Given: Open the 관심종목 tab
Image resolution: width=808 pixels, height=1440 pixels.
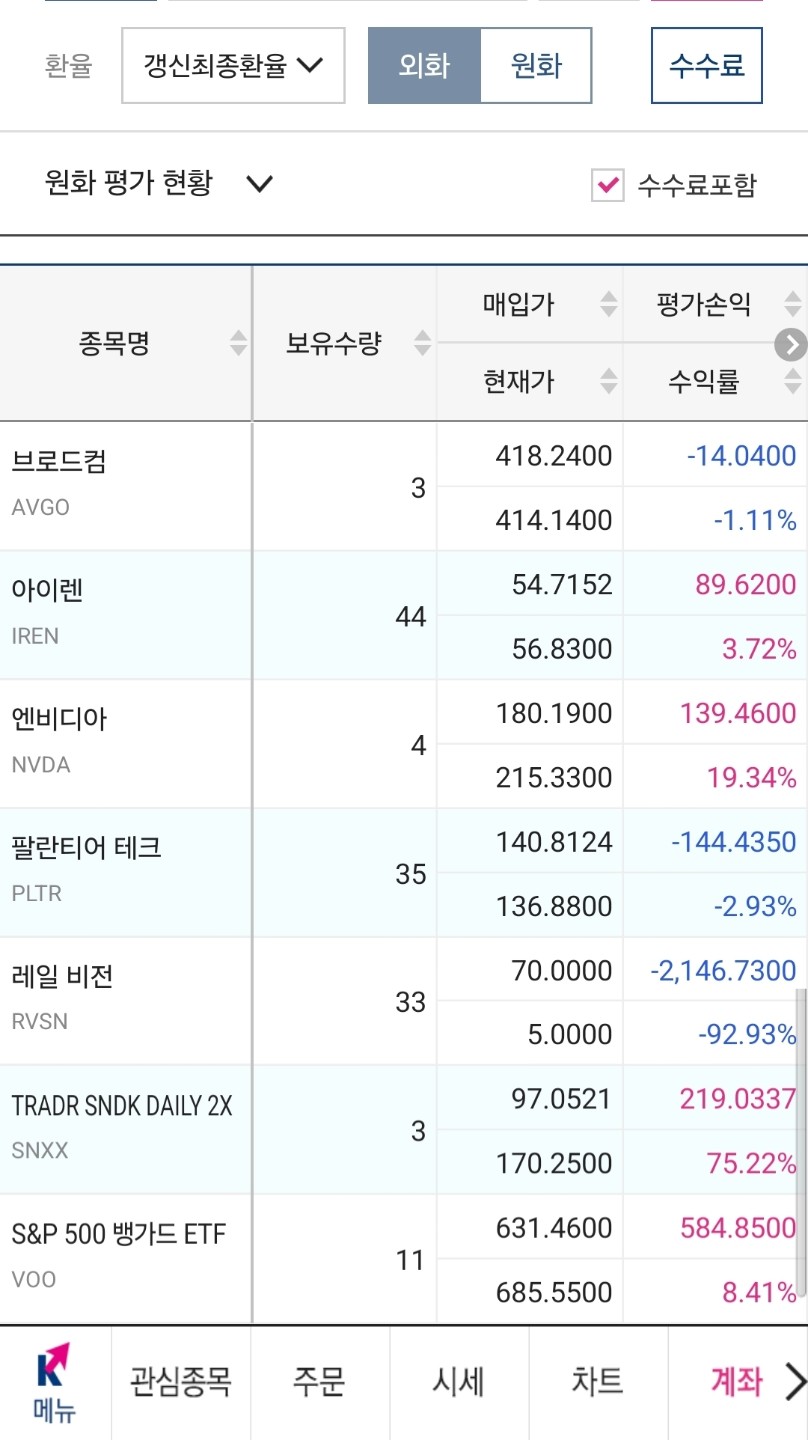Looking at the screenshot, I should 181,1382.
